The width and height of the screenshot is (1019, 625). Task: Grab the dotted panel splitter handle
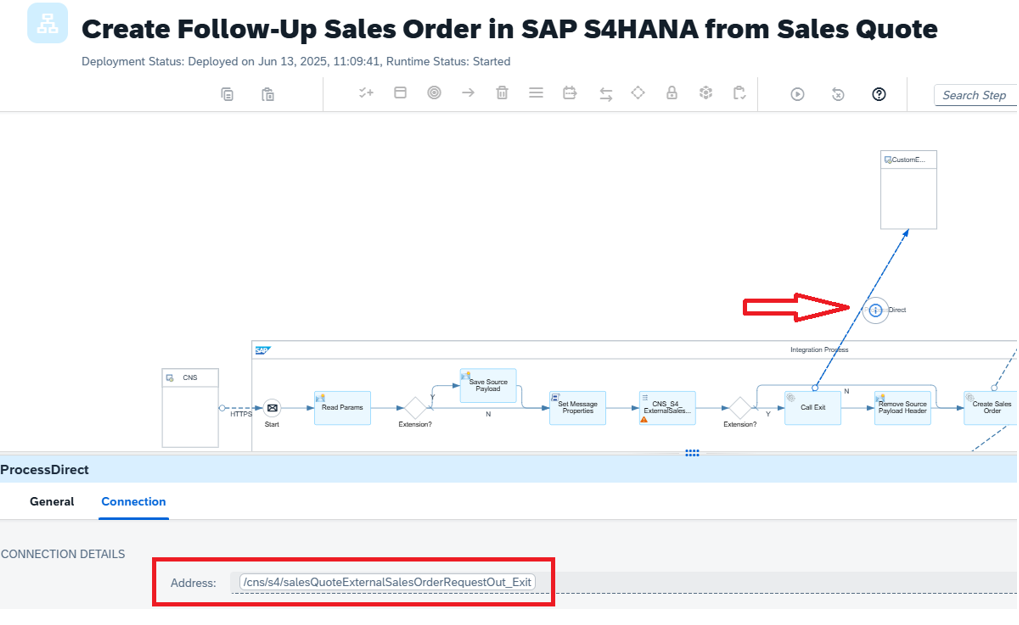click(692, 453)
